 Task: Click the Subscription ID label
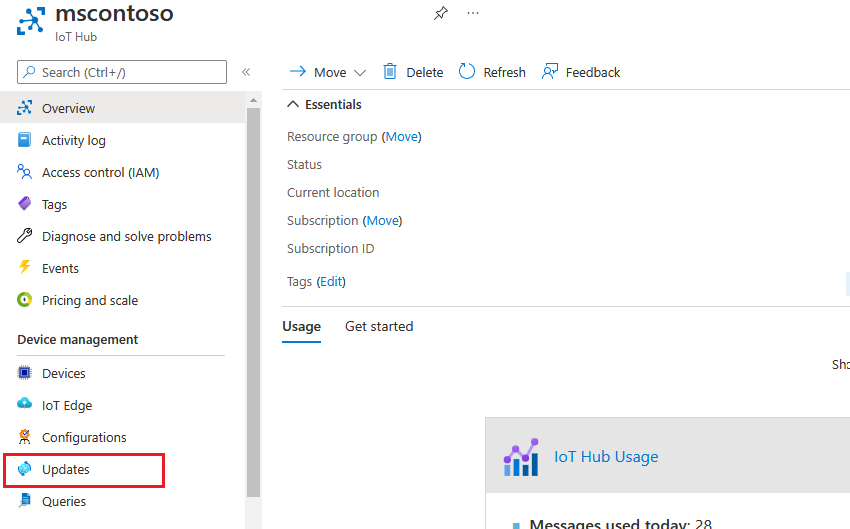pos(330,248)
